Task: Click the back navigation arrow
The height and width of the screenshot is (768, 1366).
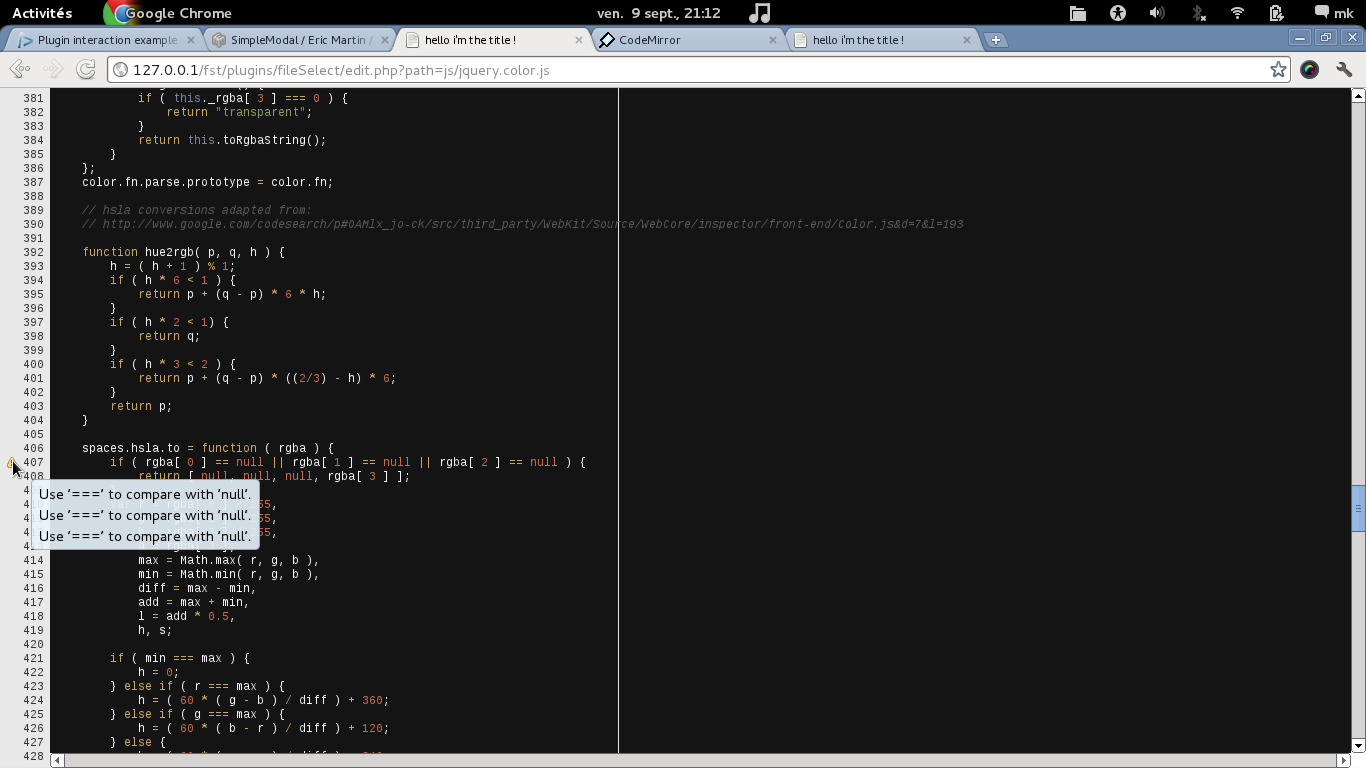Action: (x=19, y=69)
